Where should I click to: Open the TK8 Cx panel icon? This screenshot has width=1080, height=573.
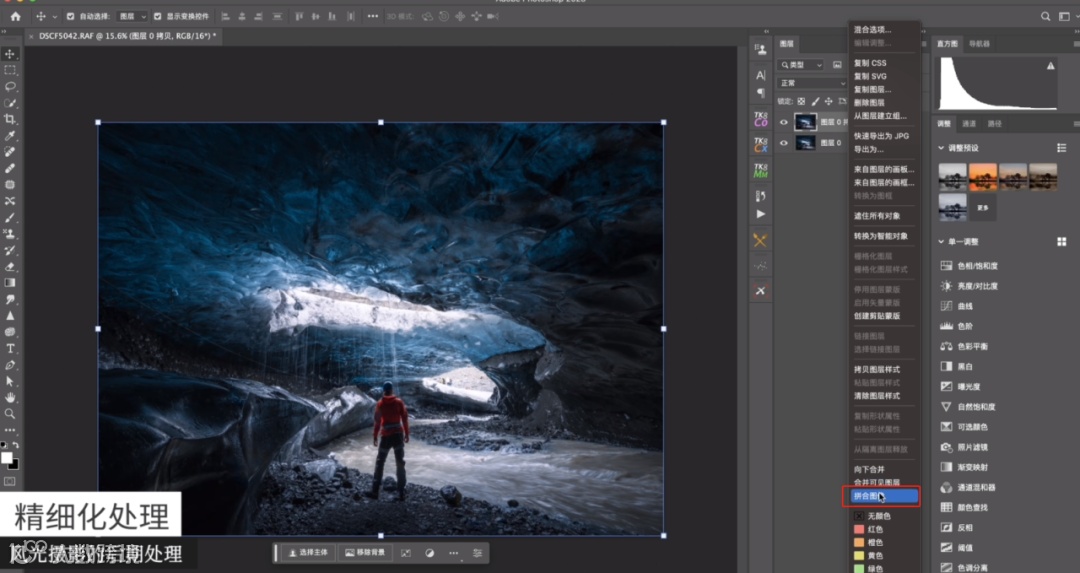click(x=760, y=145)
